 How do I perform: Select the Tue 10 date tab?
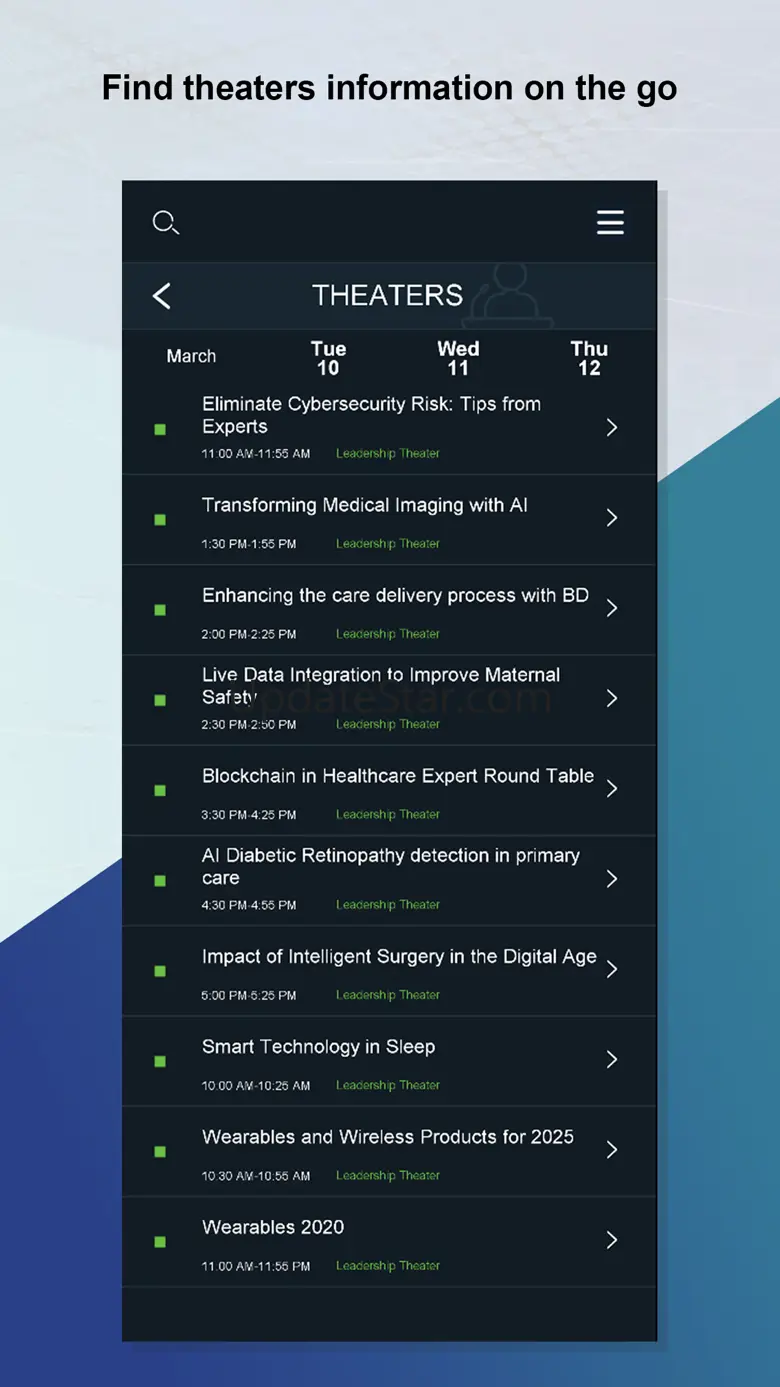coord(328,358)
